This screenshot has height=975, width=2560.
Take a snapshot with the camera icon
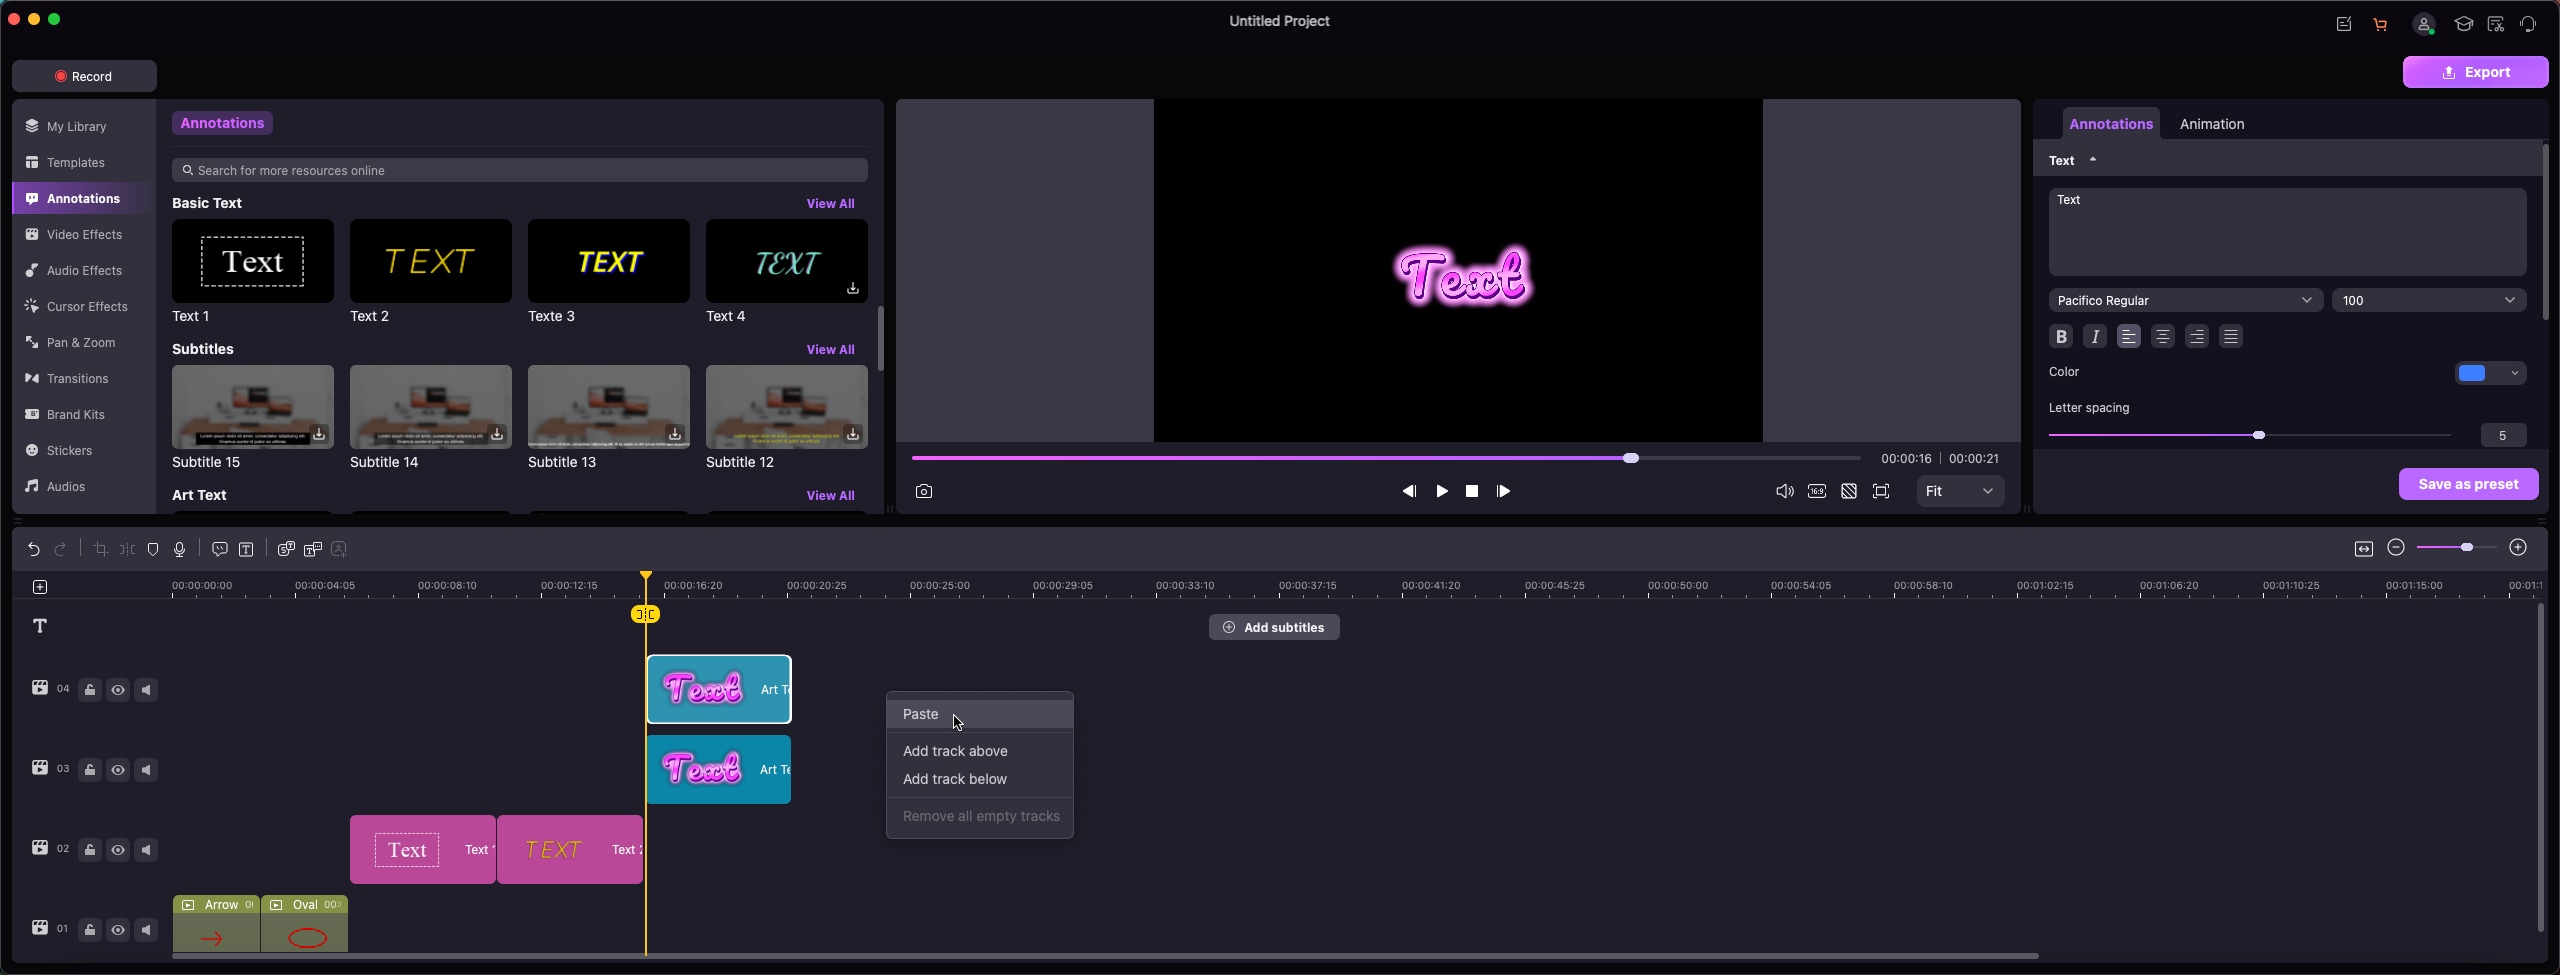tap(924, 491)
